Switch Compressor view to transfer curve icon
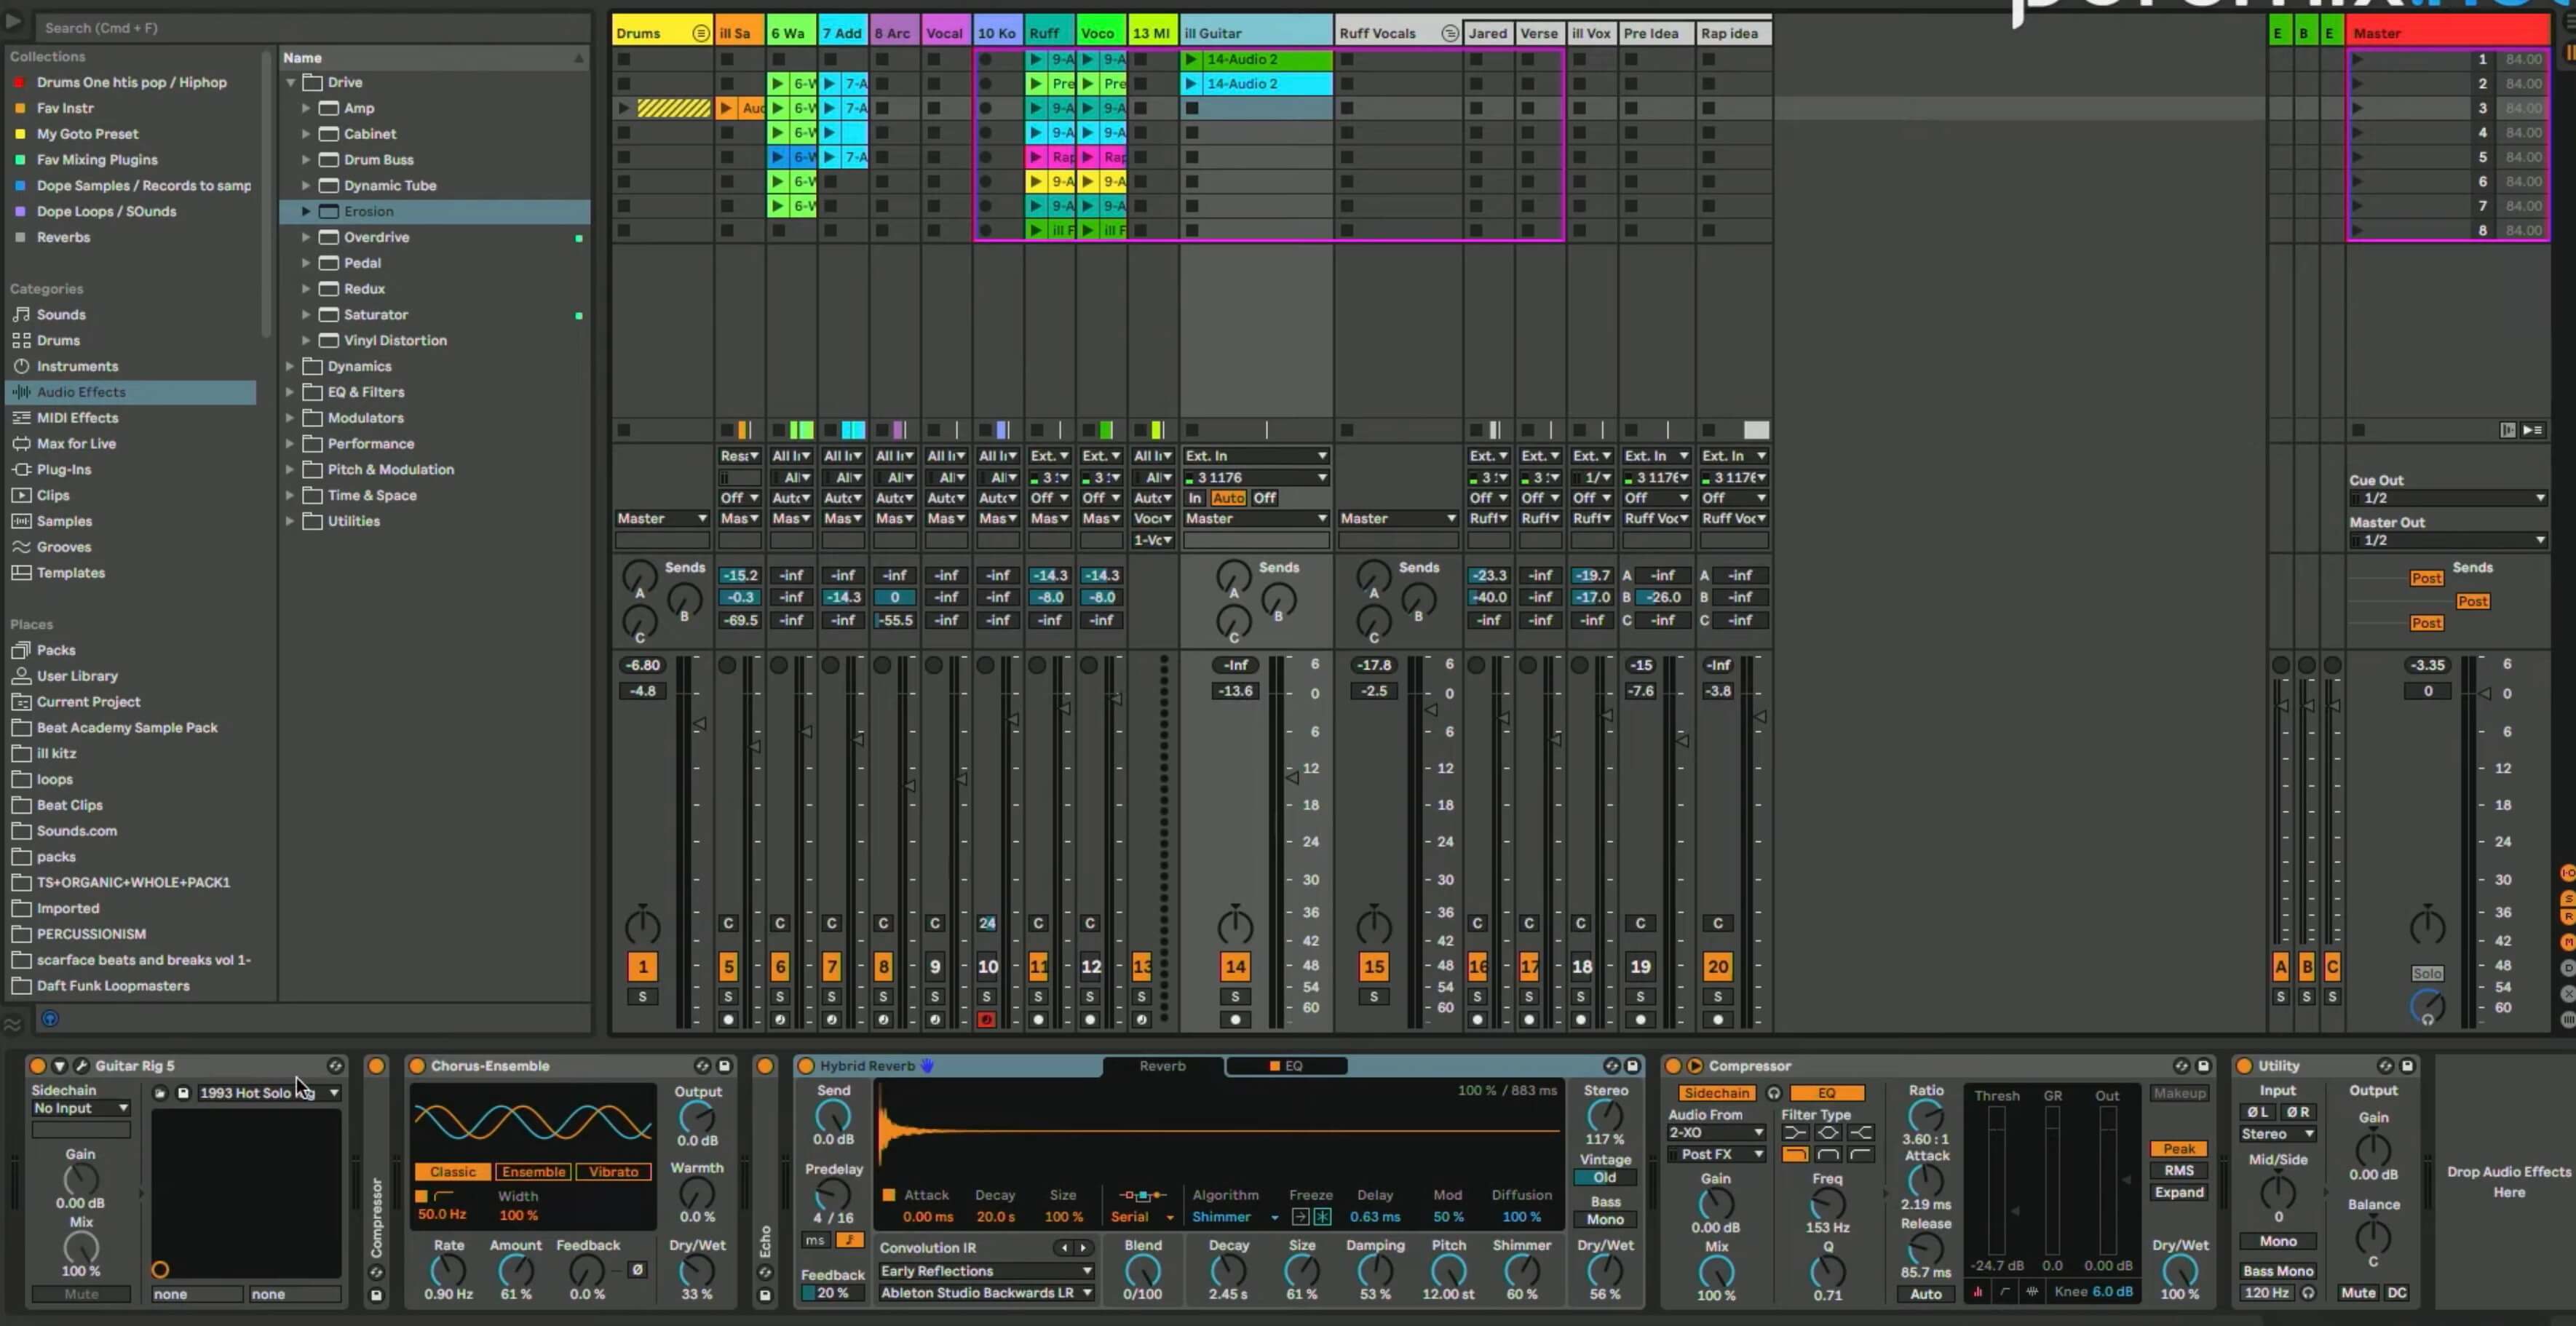This screenshot has width=2576, height=1326. click(2005, 1291)
